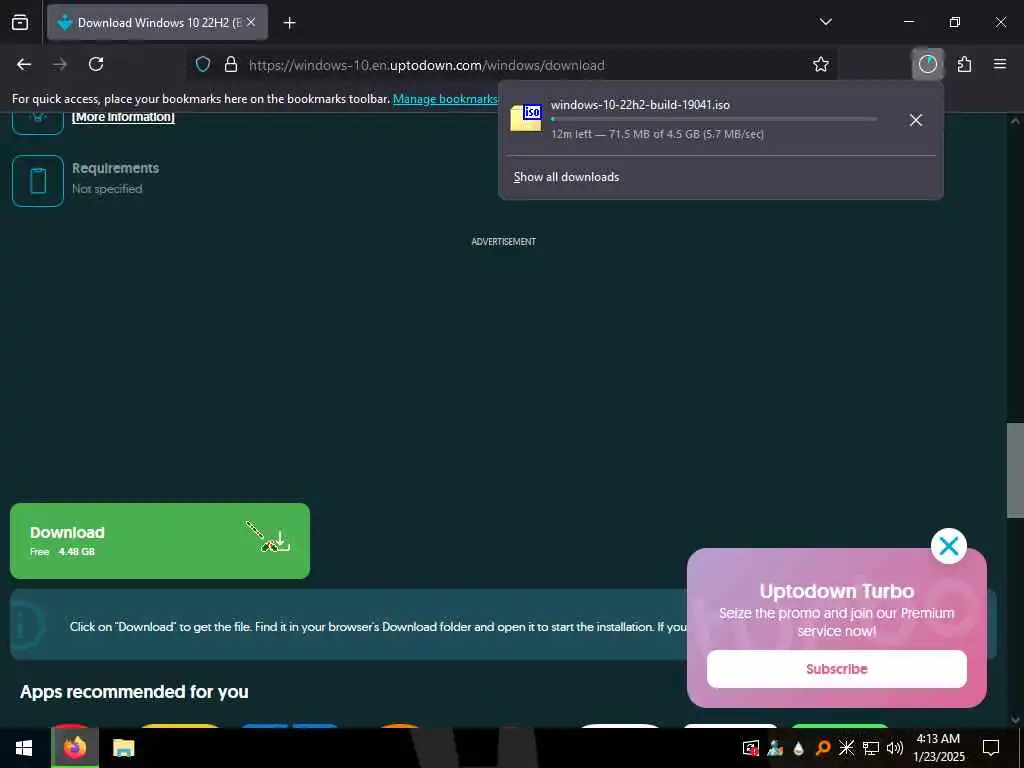Open the network tray icon
1024x768 pixels.
(871, 748)
